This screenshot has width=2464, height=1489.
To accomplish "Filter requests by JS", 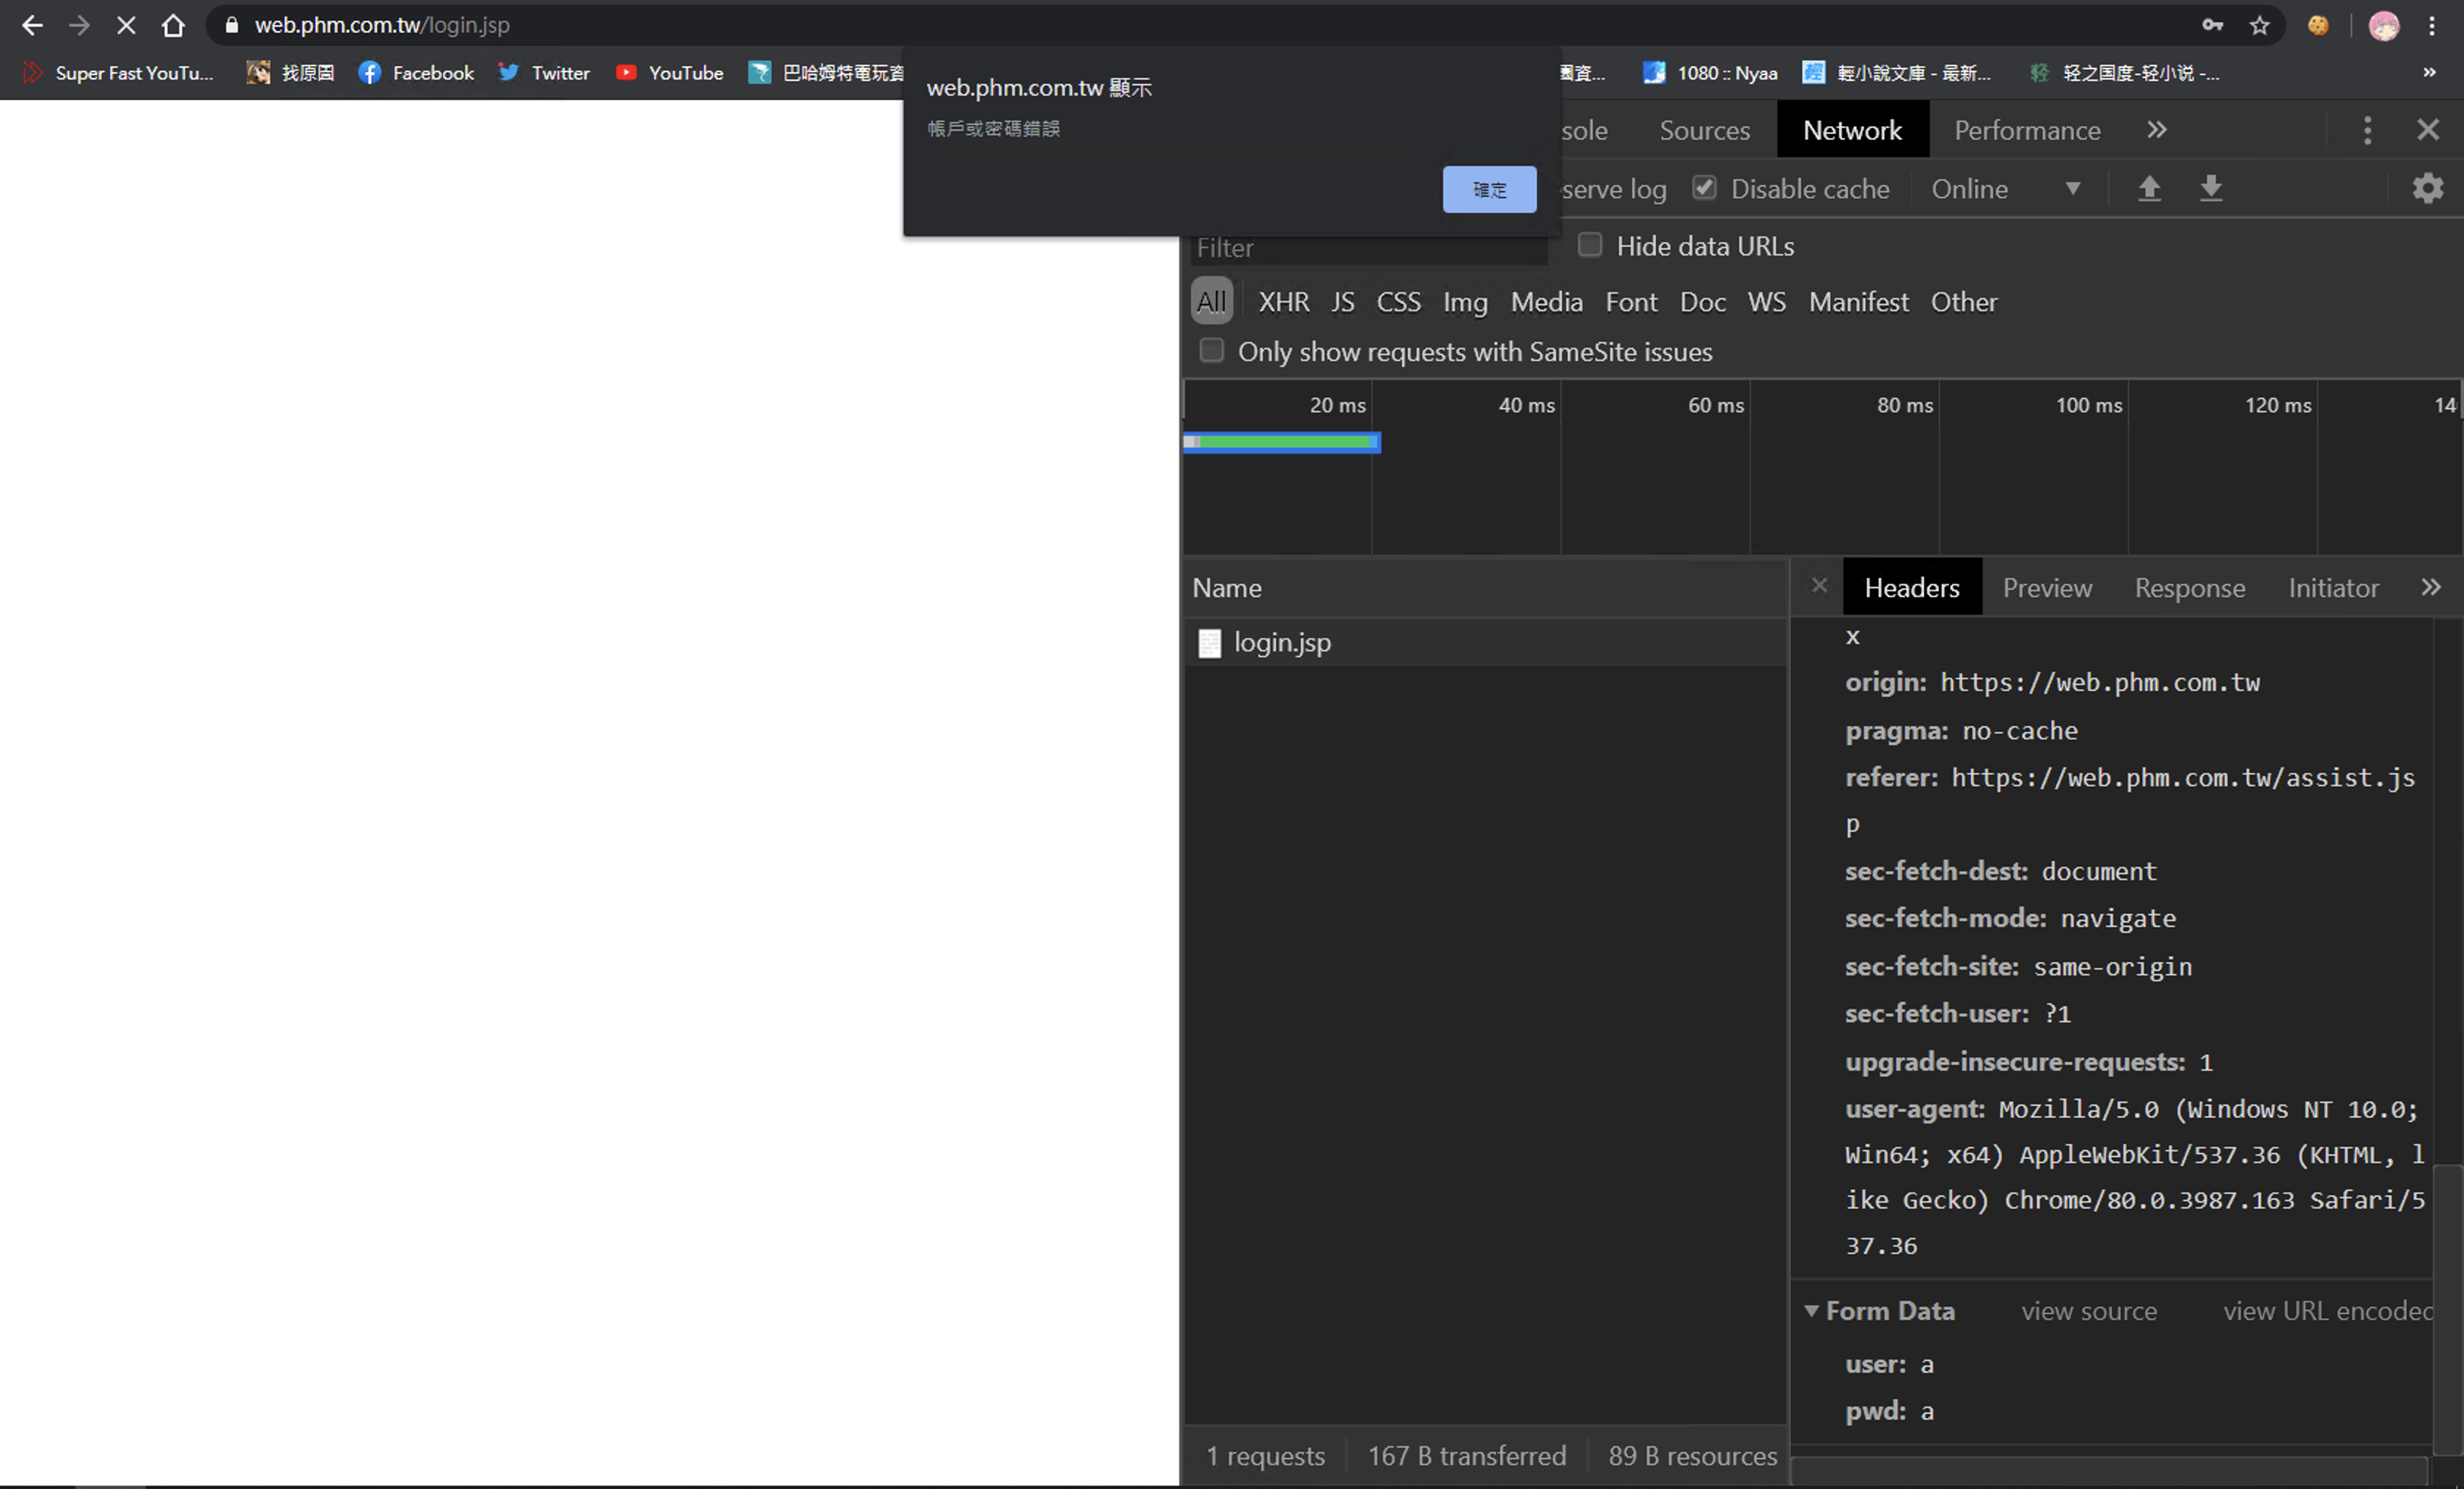I will point(1342,302).
